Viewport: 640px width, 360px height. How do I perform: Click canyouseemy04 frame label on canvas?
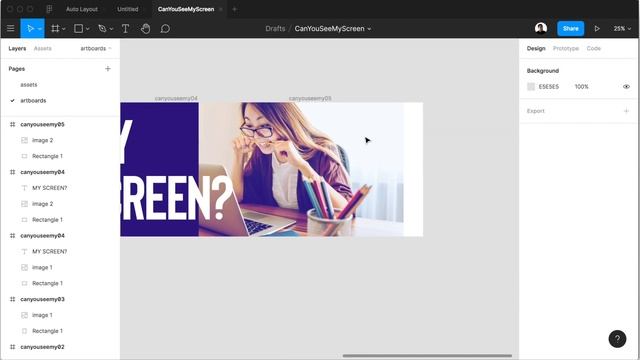point(176,98)
